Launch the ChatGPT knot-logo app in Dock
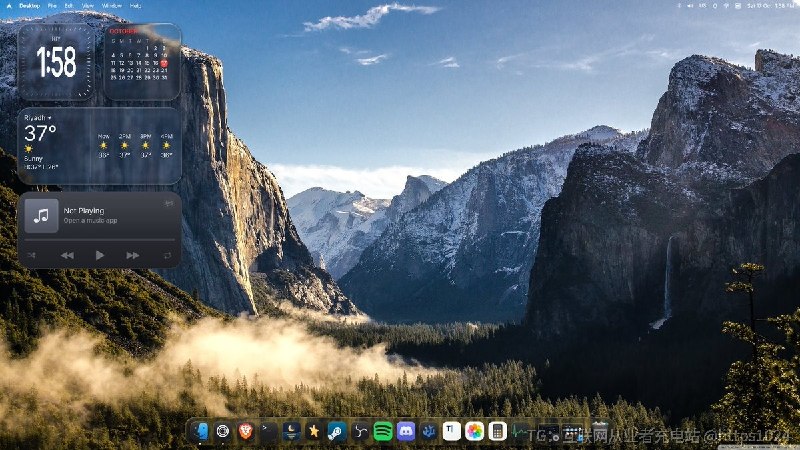Screen dimensions: 800x450 click(x=223, y=432)
